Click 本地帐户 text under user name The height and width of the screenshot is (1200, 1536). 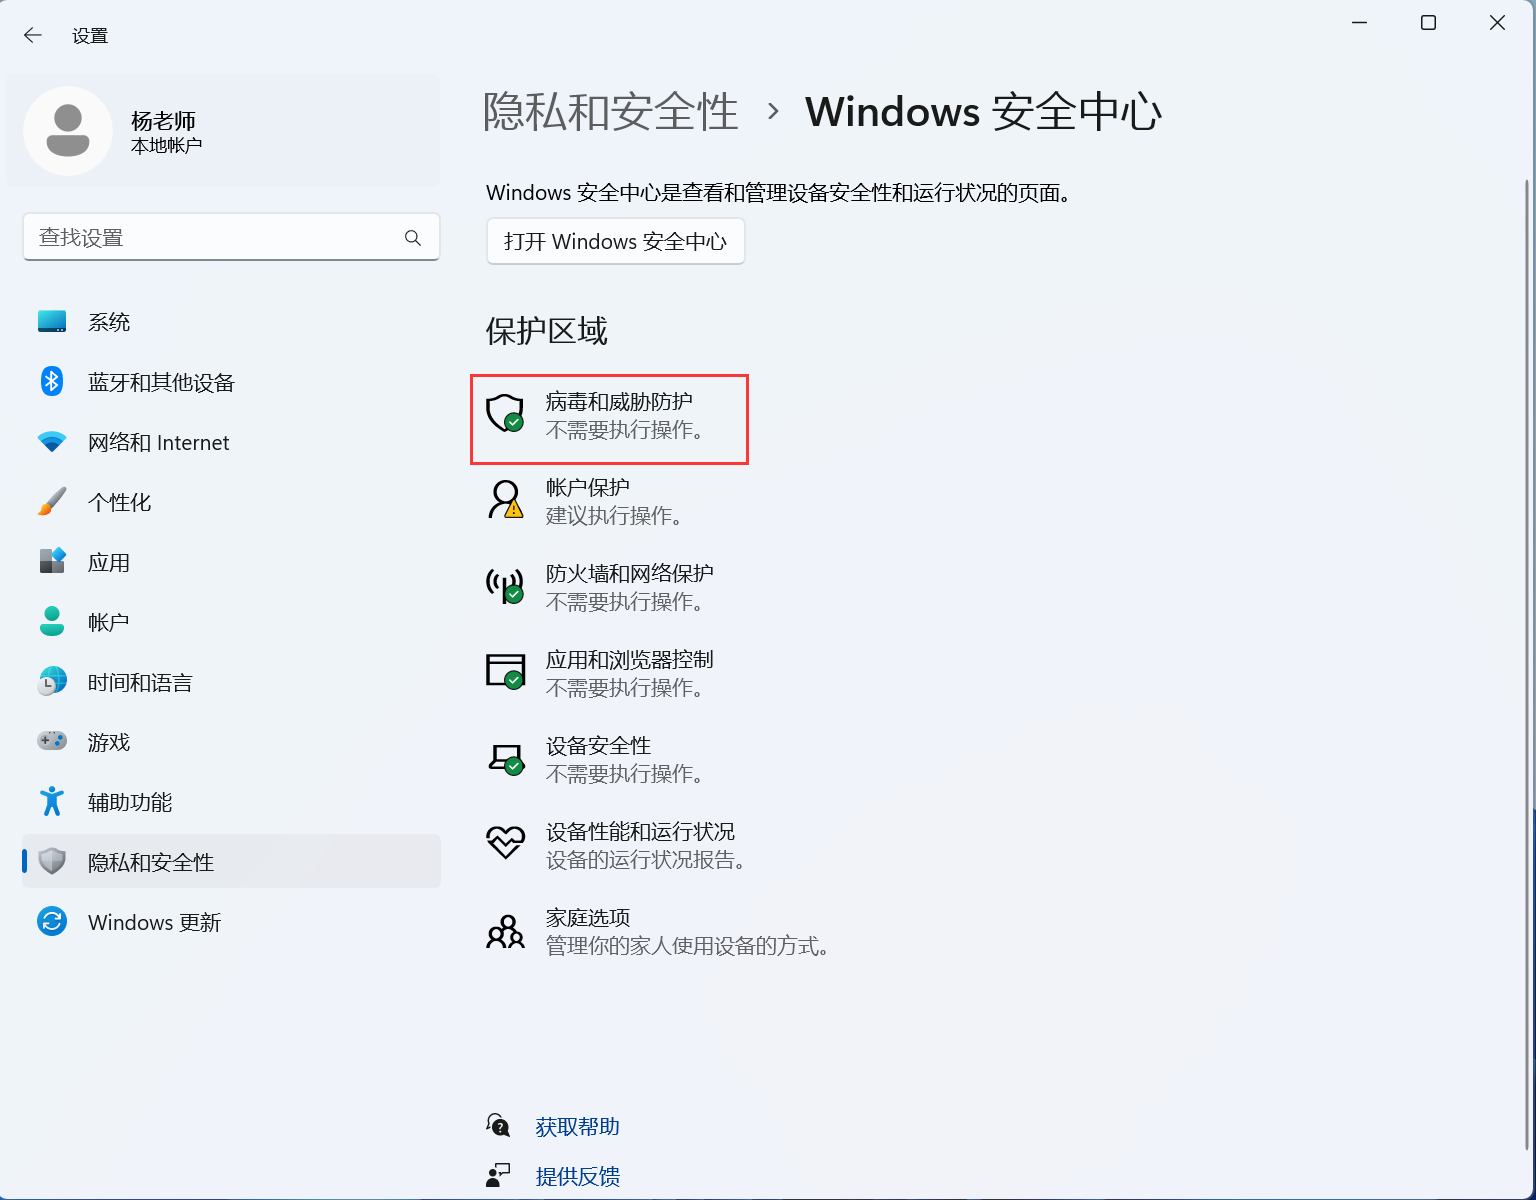[167, 146]
